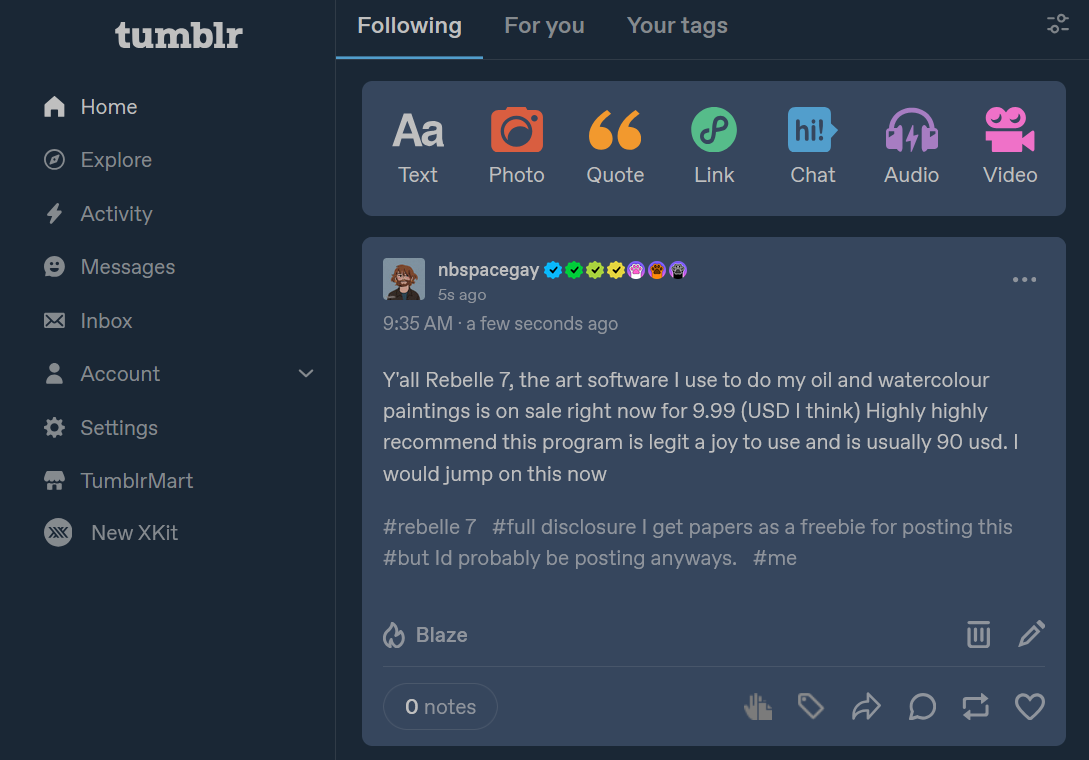This screenshot has width=1089, height=760.
Task: Switch to the For you tab
Action: (544, 26)
